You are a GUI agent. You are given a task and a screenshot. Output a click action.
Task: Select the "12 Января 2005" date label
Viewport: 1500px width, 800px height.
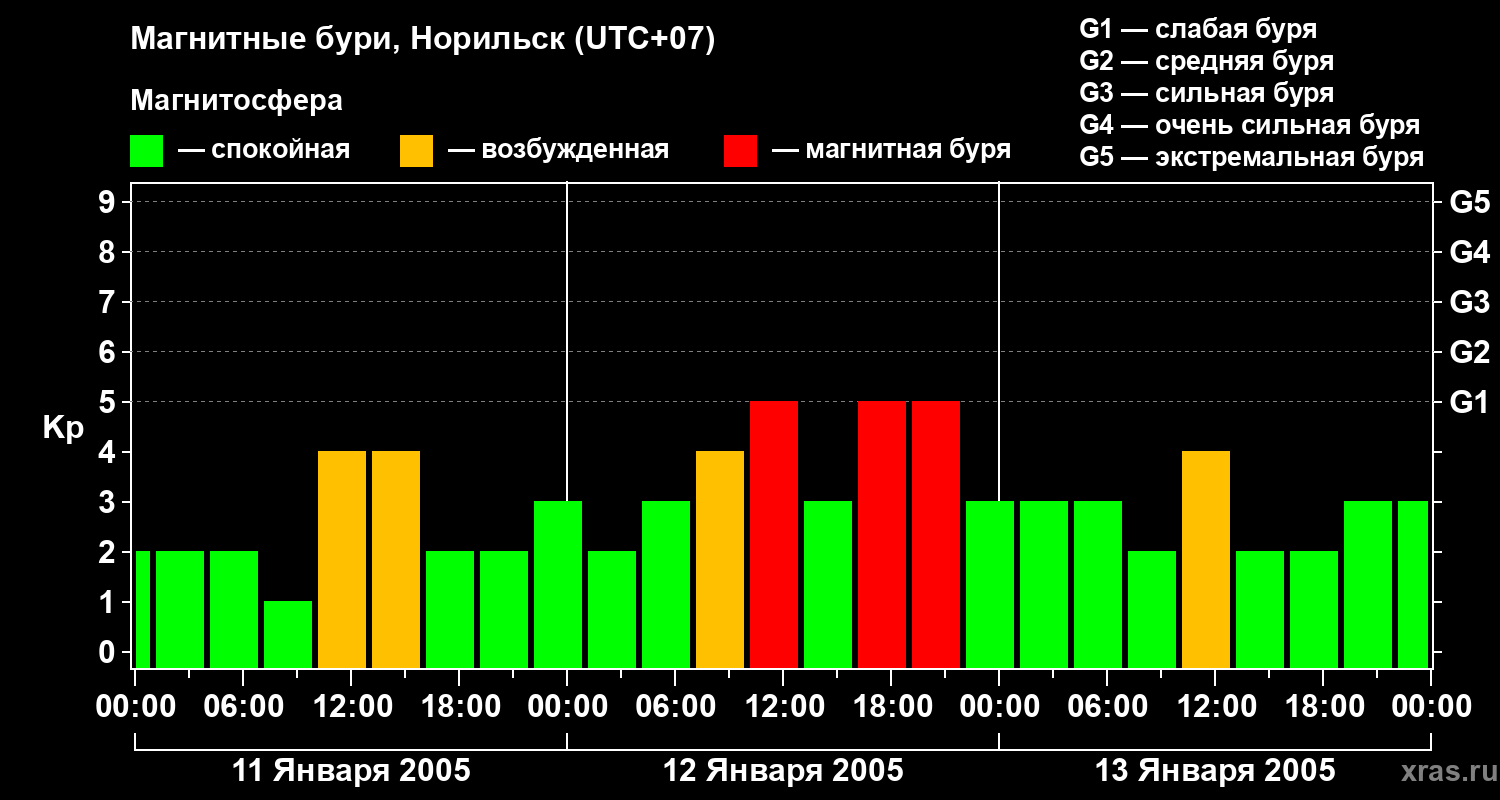[783, 771]
